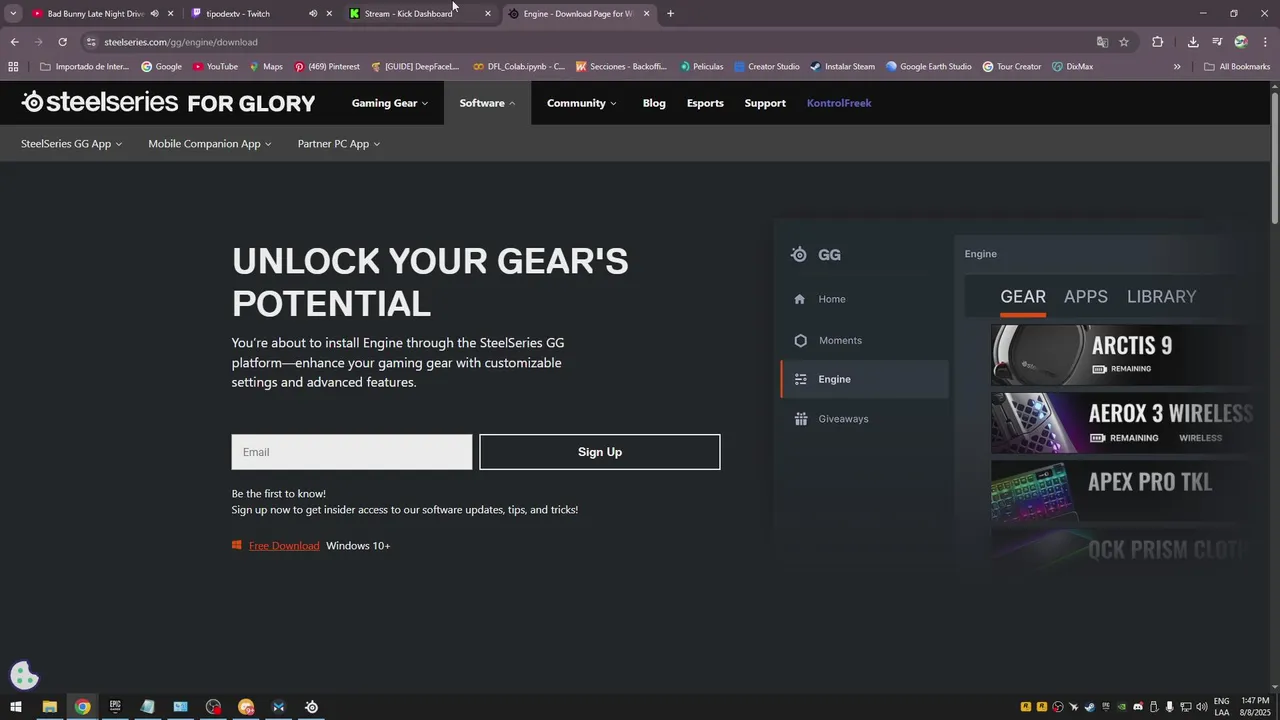Click the Chrome back arrow
Image resolution: width=1280 pixels, height=720 pixels.
(x=14, y=42)
